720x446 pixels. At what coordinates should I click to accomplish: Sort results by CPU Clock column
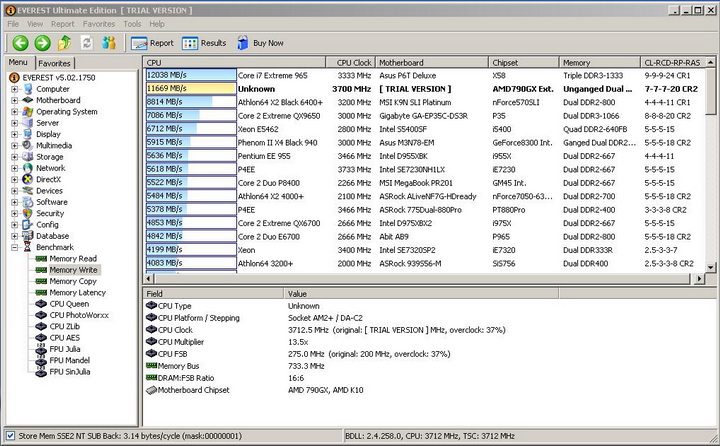tap(354, 62)
